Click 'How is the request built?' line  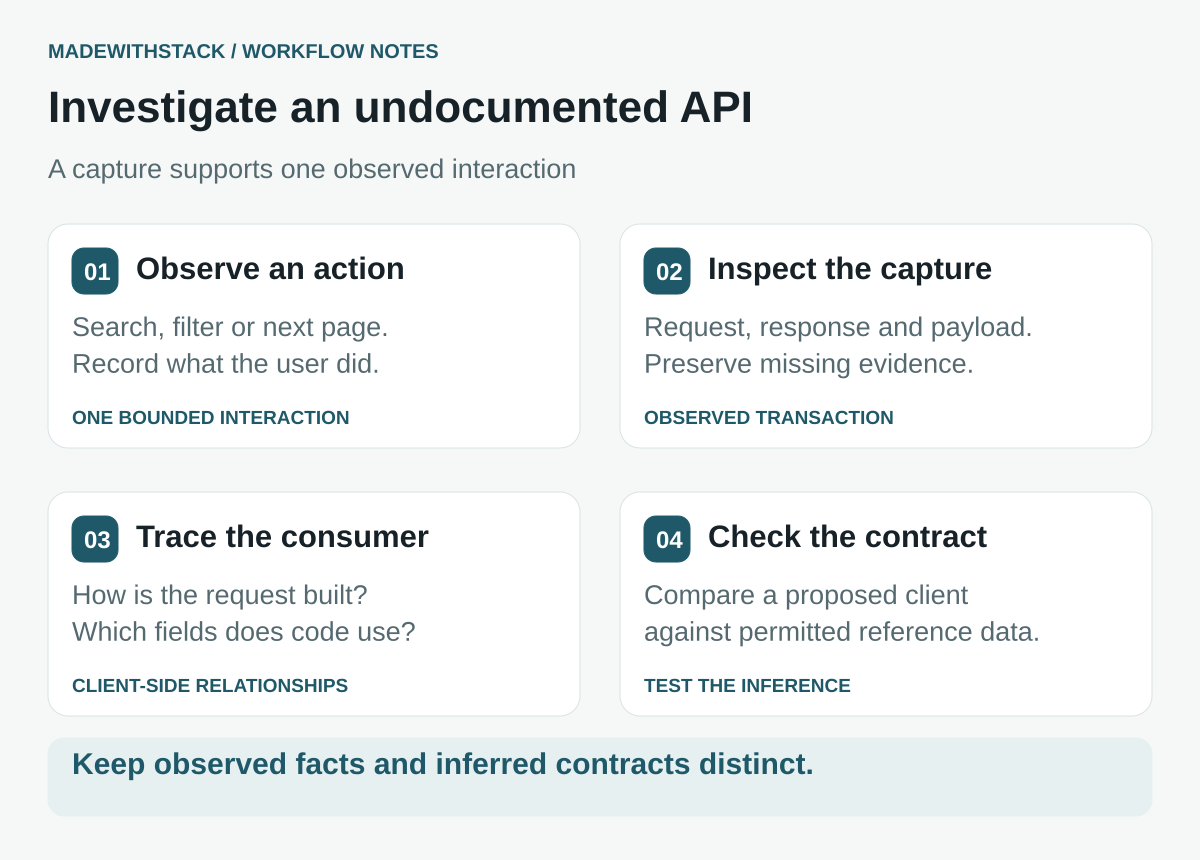pos(220,595)
